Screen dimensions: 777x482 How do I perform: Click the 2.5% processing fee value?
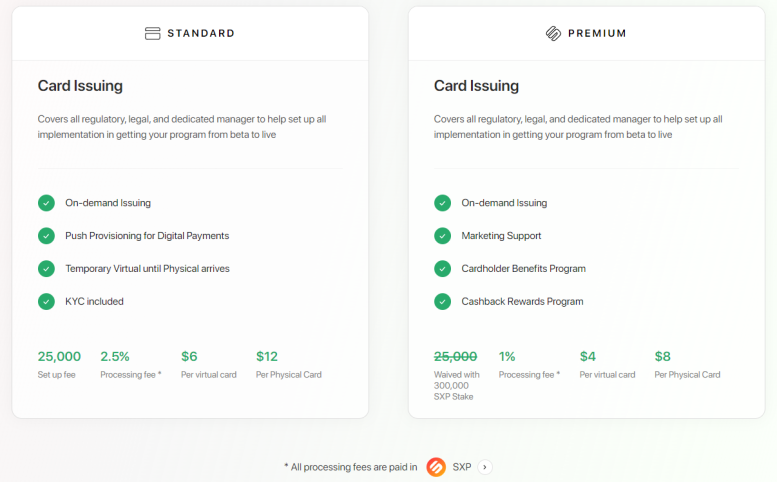tap(115, 356)
